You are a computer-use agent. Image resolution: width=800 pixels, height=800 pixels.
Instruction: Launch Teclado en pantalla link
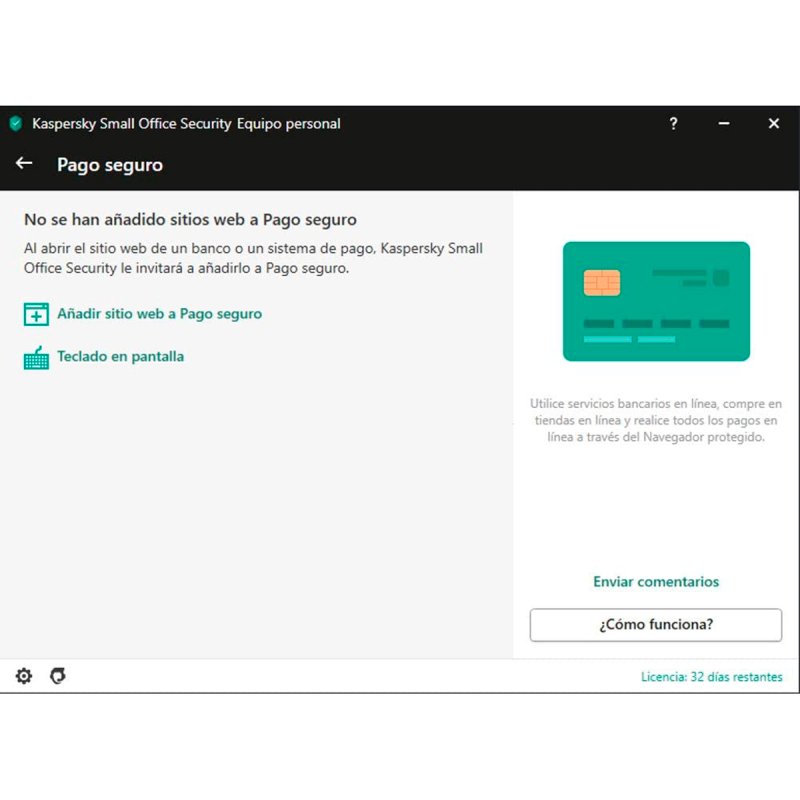point(120,357)
